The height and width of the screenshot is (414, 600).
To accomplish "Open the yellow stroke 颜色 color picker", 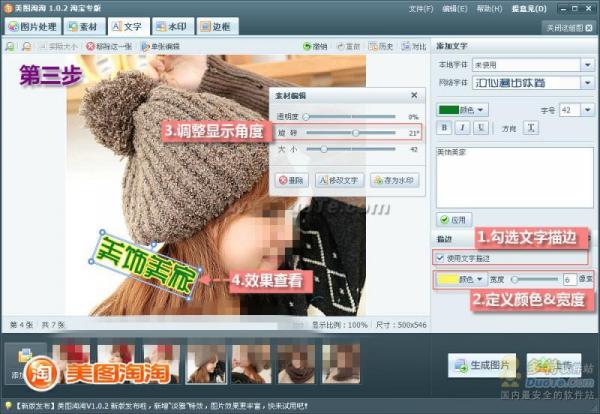I will click(461, 279).
